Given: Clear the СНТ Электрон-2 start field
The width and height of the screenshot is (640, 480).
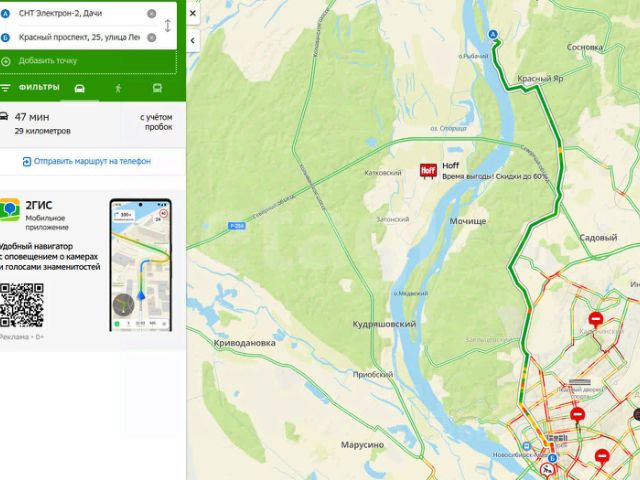Looking at the screenshot, I should (x=151, y=14).
